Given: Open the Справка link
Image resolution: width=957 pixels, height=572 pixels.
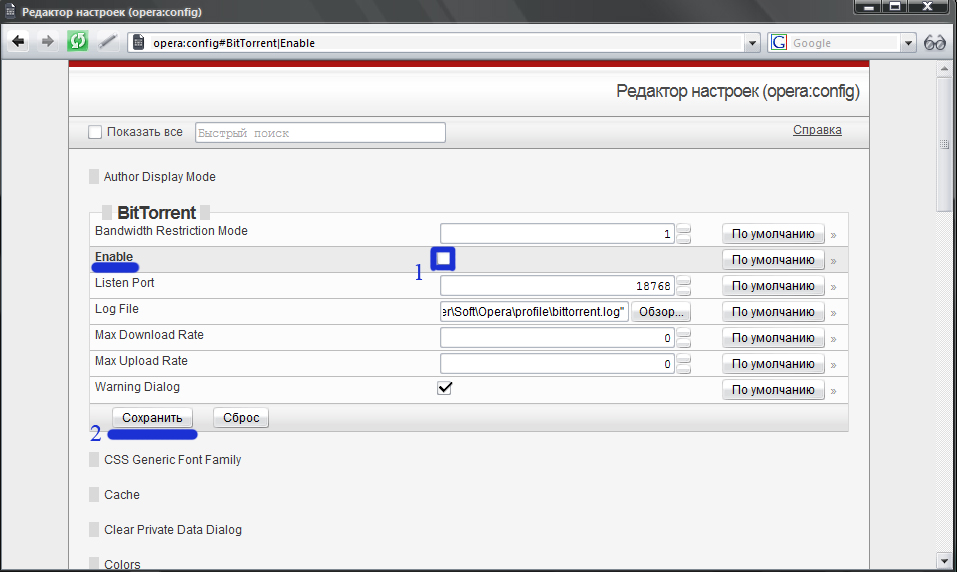Looking at the screenshot, I should [817, 130].
